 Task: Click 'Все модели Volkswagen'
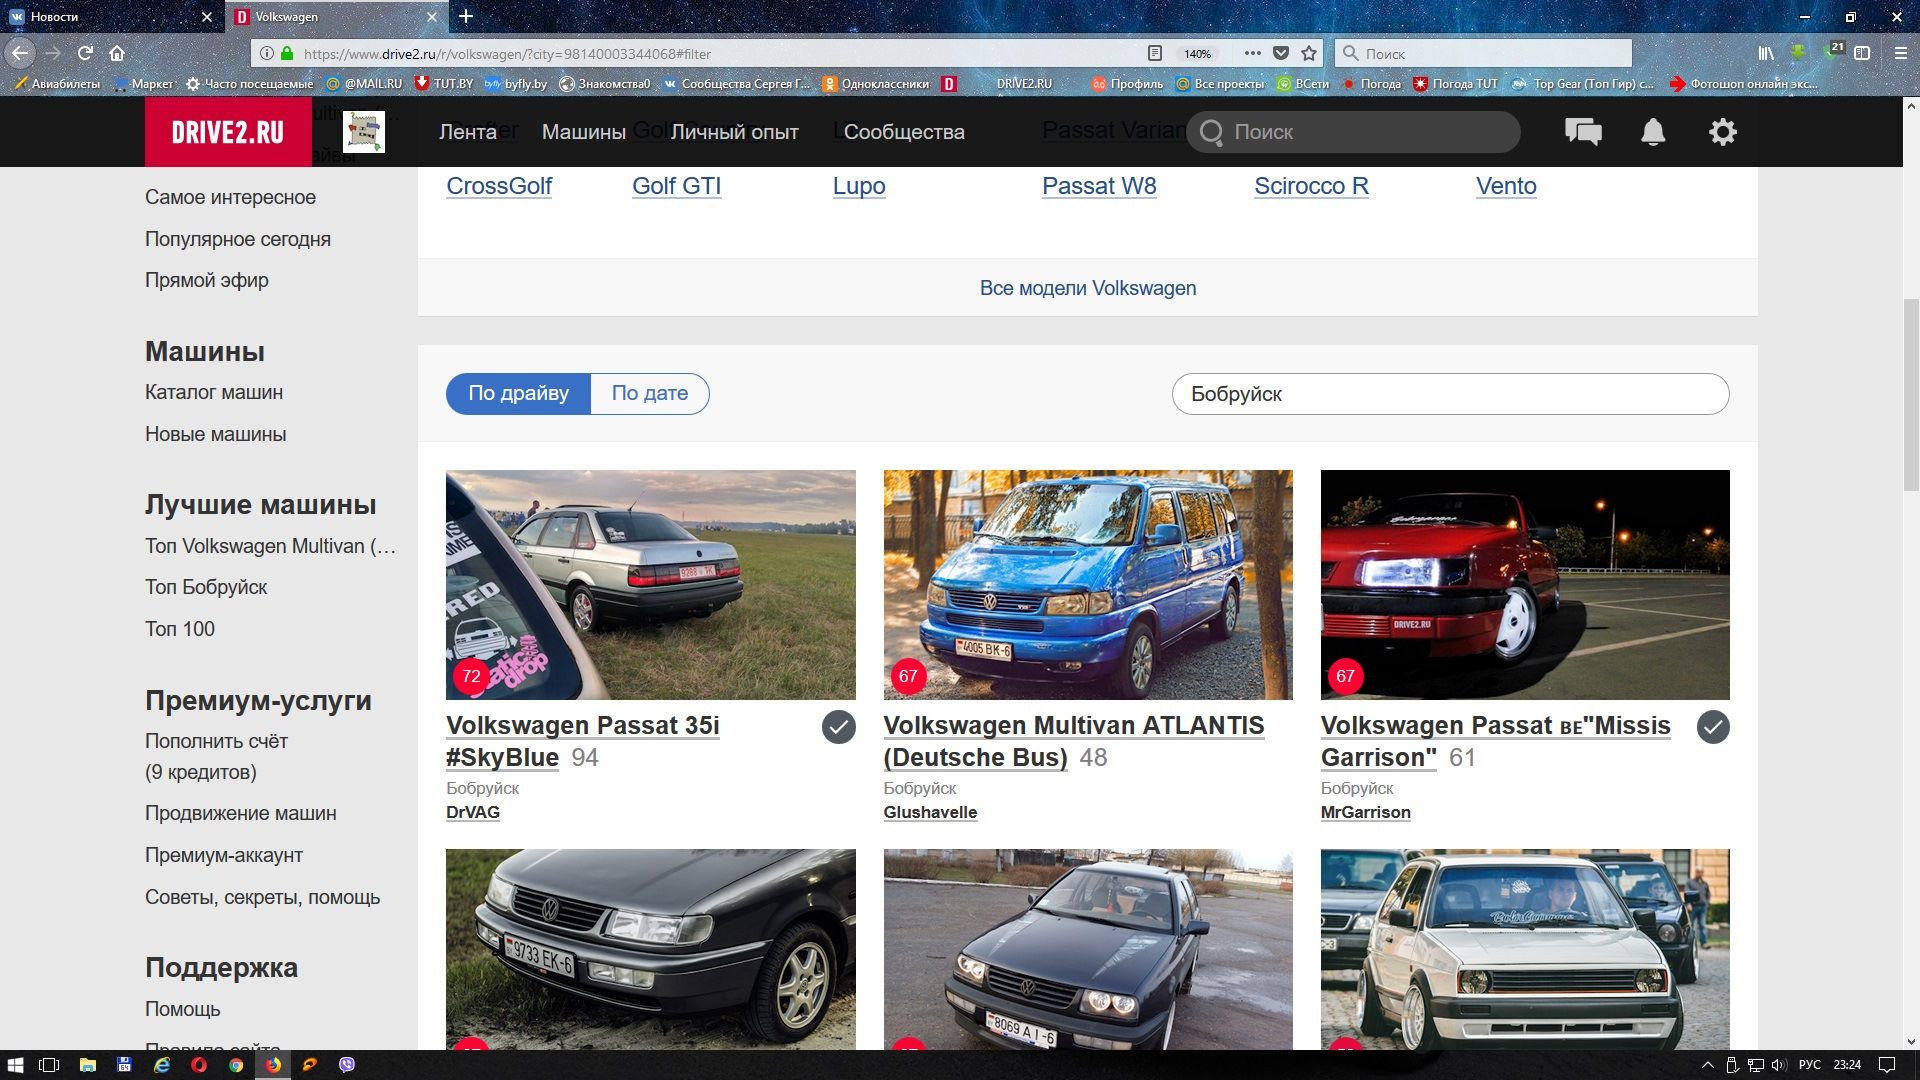point(1088,288)
